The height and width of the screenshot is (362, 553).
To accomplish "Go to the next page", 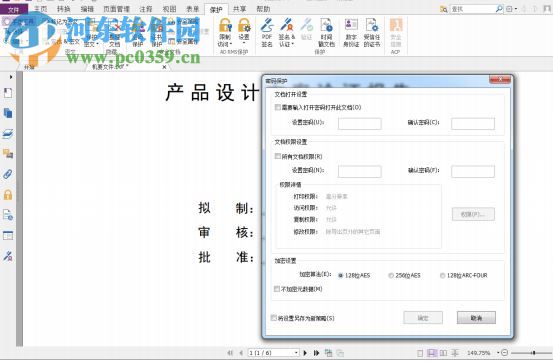I will coord(305,352).
